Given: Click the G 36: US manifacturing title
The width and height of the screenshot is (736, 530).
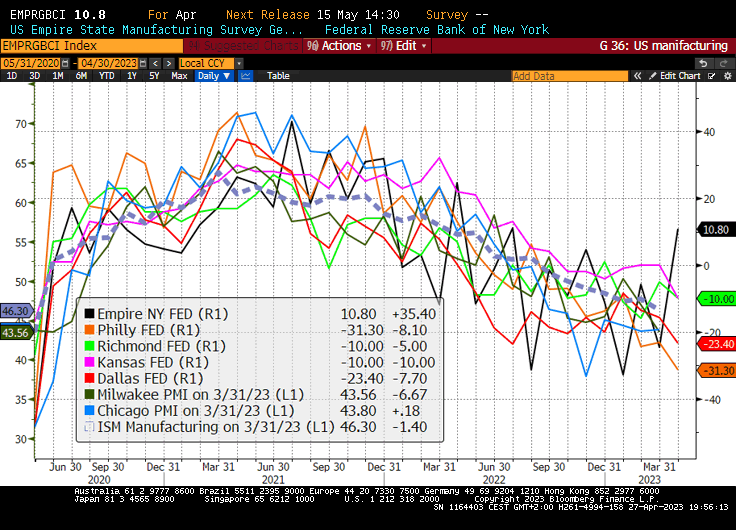Looking at the screenshot, I should coord(664,46).
